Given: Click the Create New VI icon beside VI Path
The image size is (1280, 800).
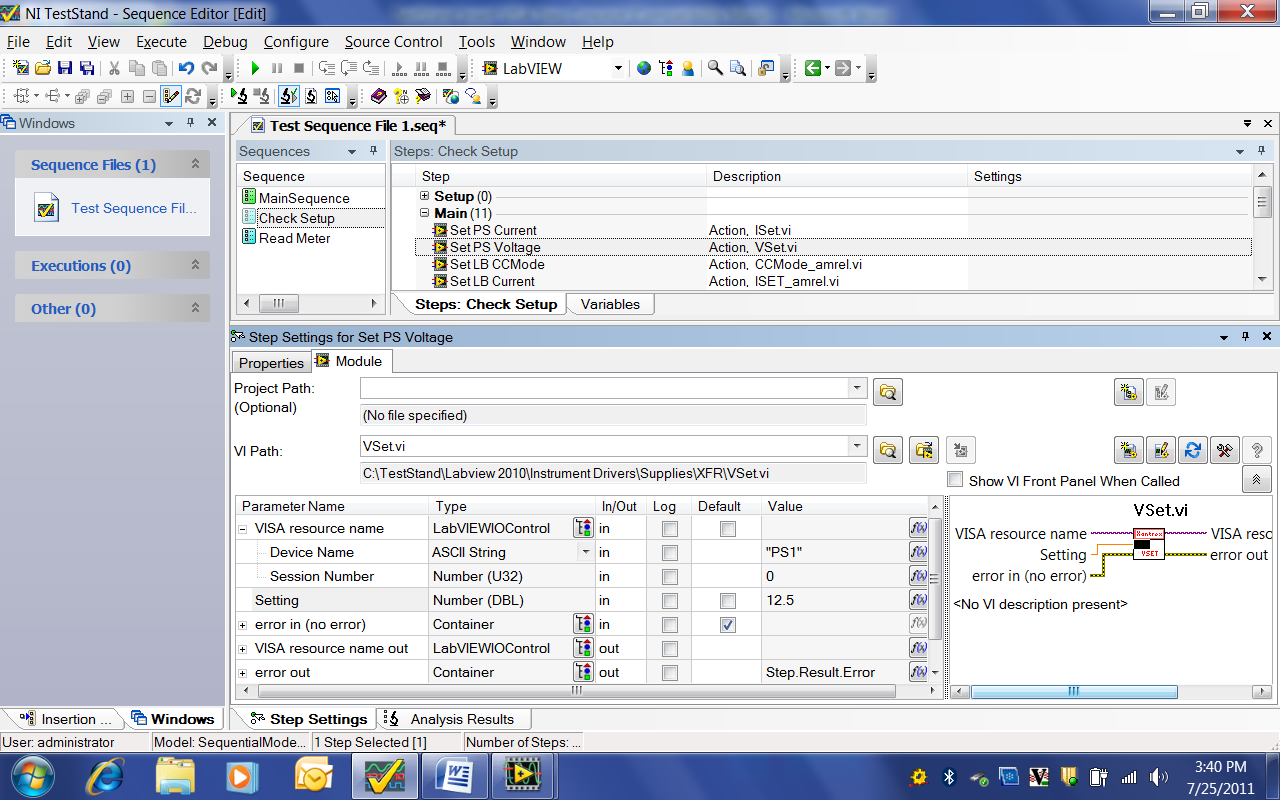Looking at the screenshot, I should (1129, 450).
